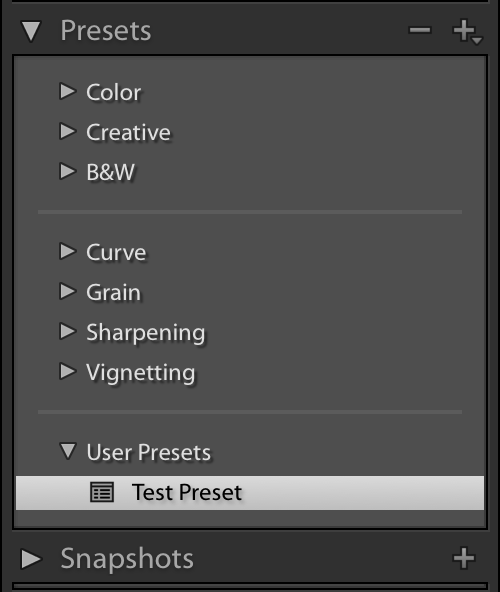Collapse the User Presets group arrow

68,451
